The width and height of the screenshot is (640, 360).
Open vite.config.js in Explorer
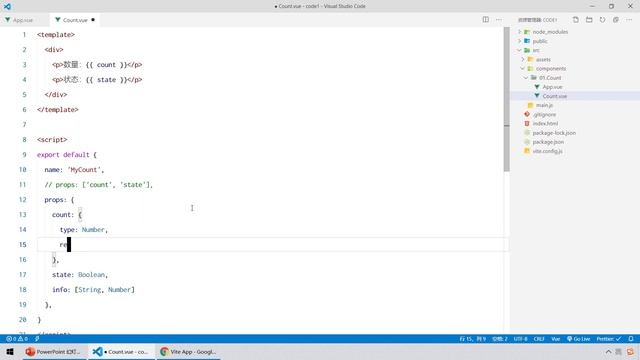(547, 151)
